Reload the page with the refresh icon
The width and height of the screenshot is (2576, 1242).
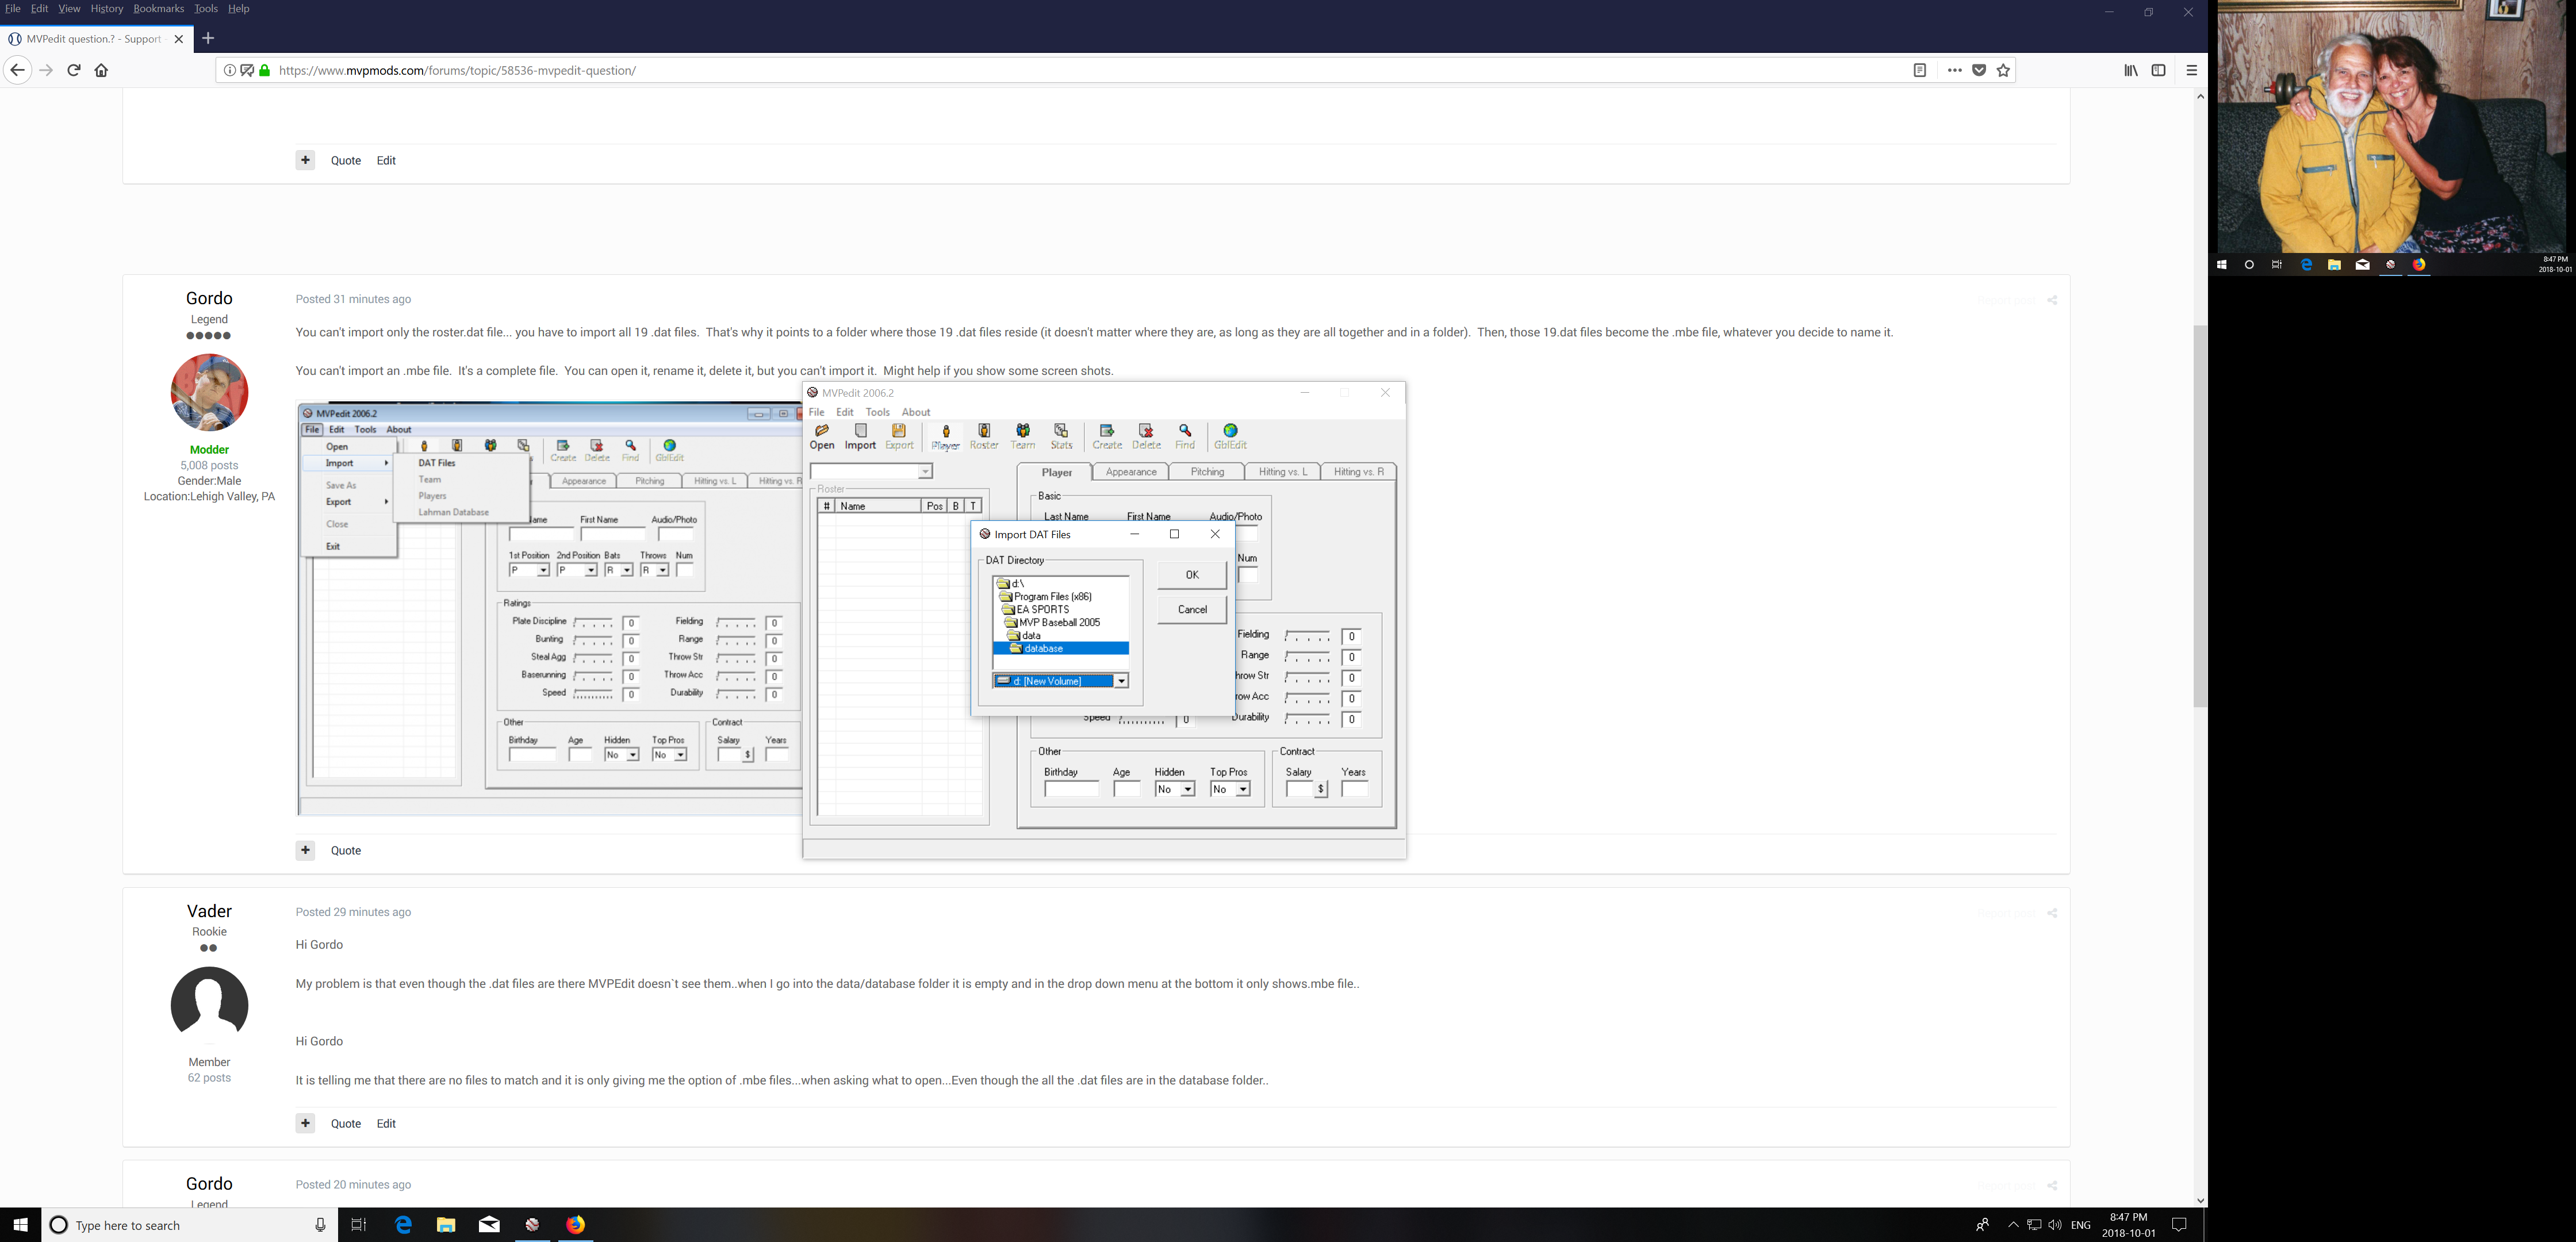74,71
